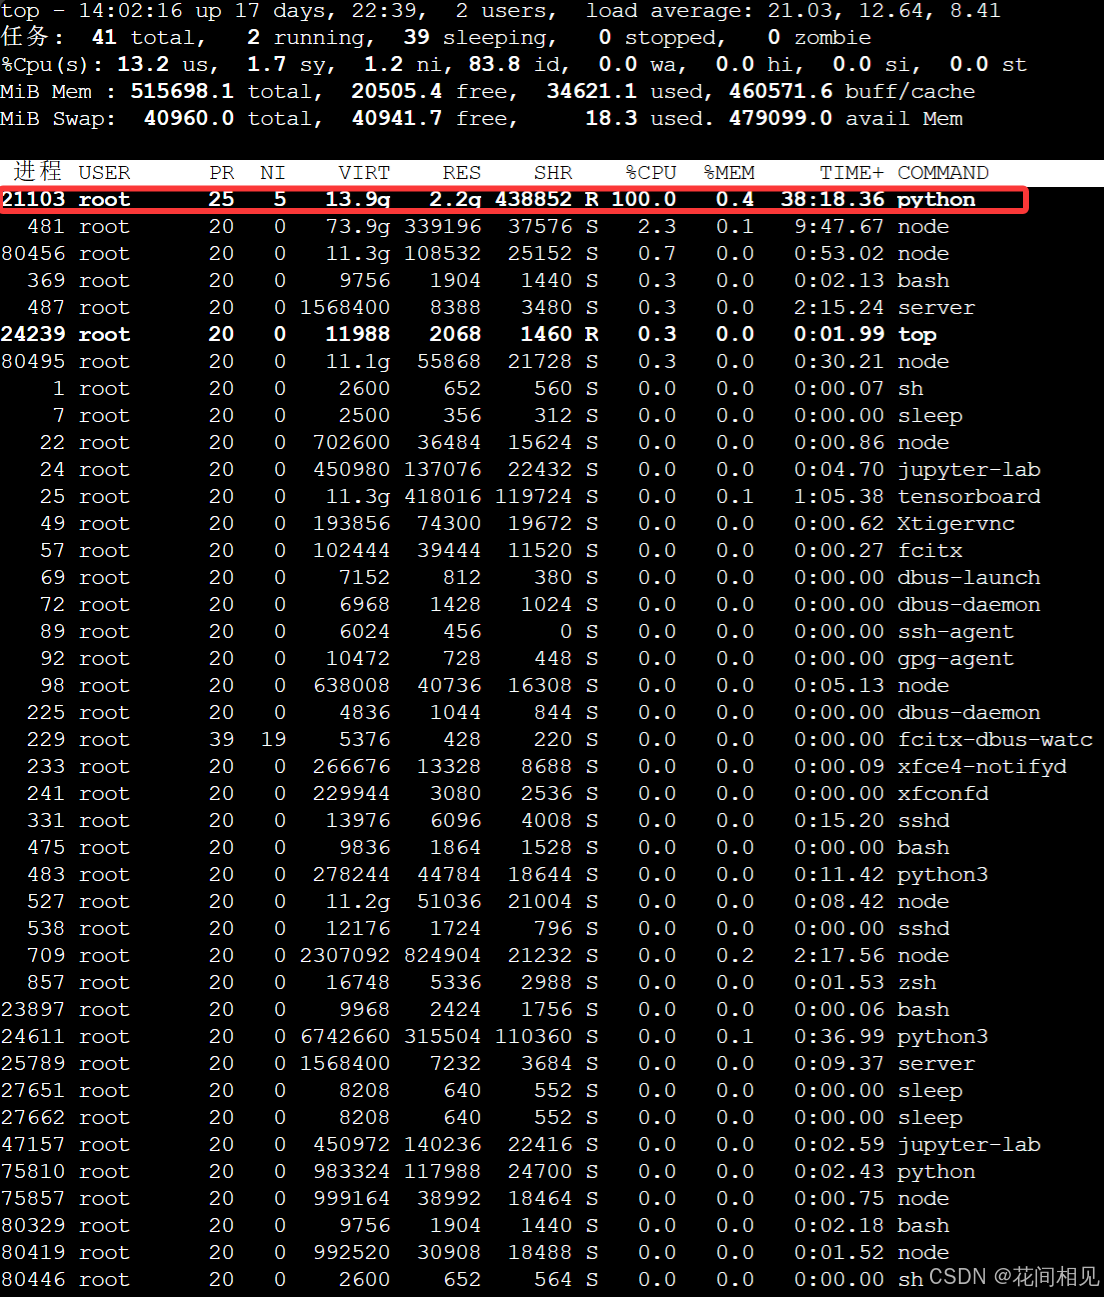Click the PID 229 priority value 39
The height and width of the screenshot is (1297, 1104).
[221, 739]
